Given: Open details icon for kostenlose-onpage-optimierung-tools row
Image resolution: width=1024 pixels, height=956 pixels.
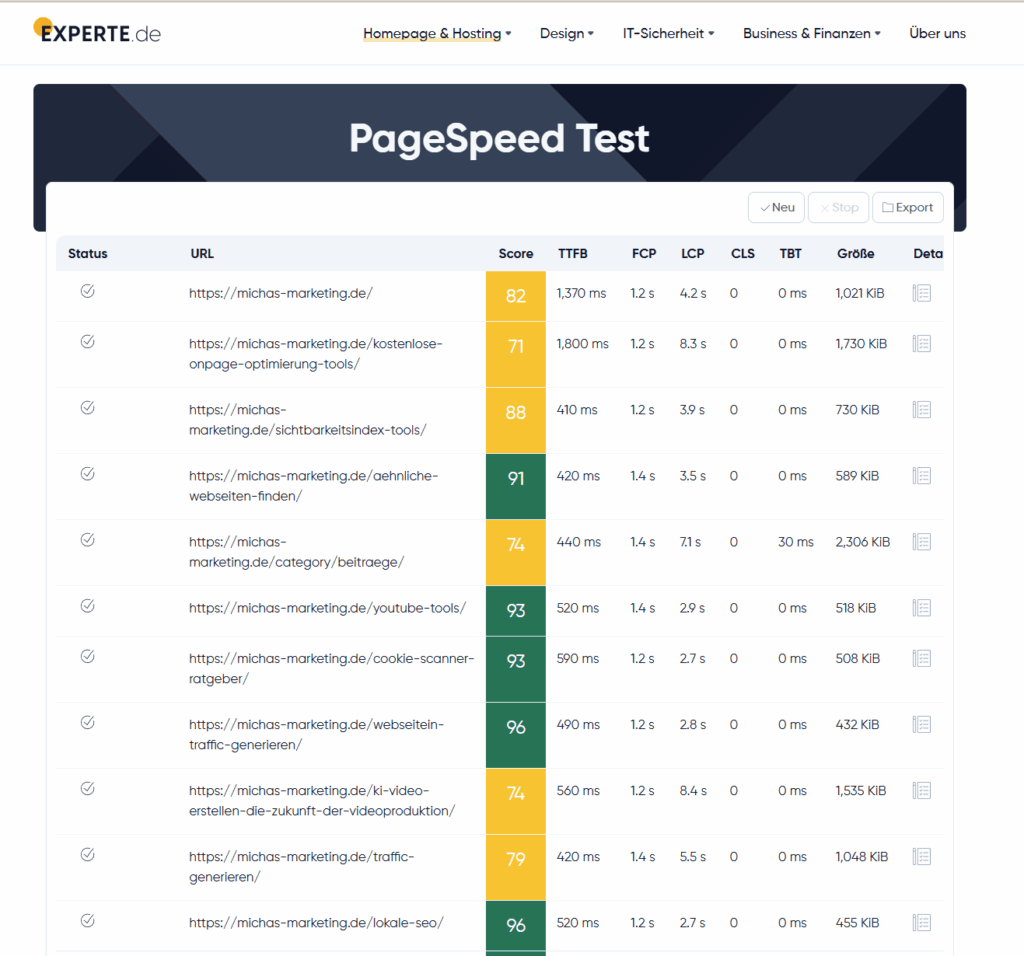Looking at the screenshot, I should [x=921, y=343].
